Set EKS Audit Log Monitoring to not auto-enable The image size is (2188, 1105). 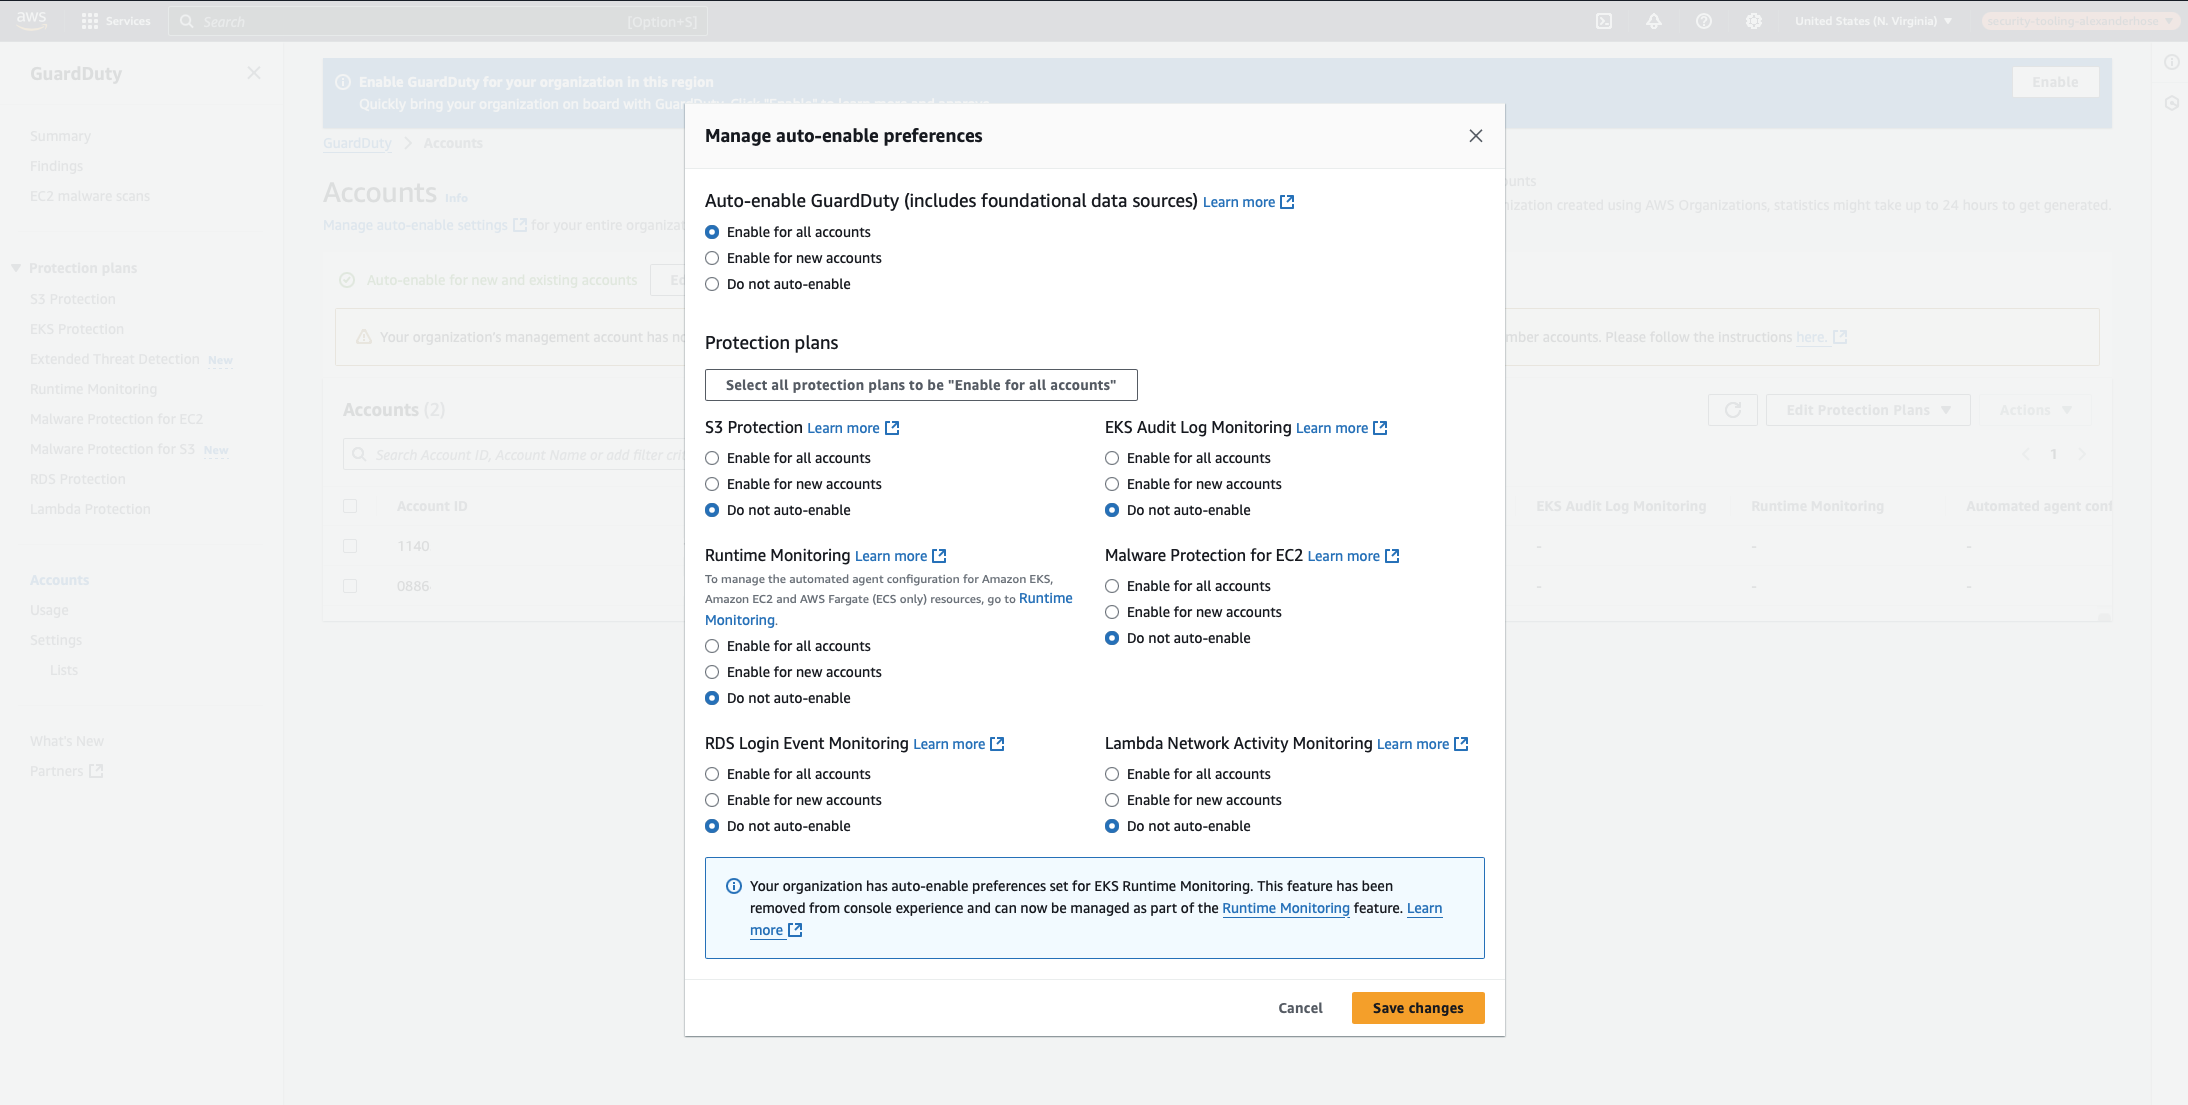pyautogui.click(x=1112, y=510)
